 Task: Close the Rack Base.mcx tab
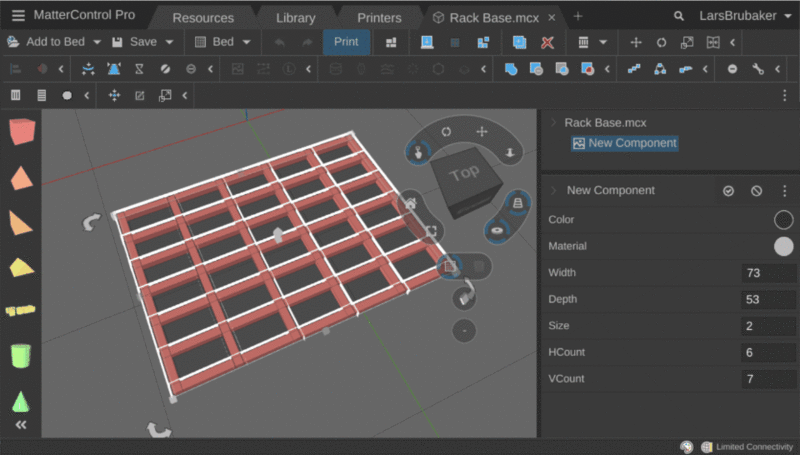pyautogui.click(x=552, y=18)
